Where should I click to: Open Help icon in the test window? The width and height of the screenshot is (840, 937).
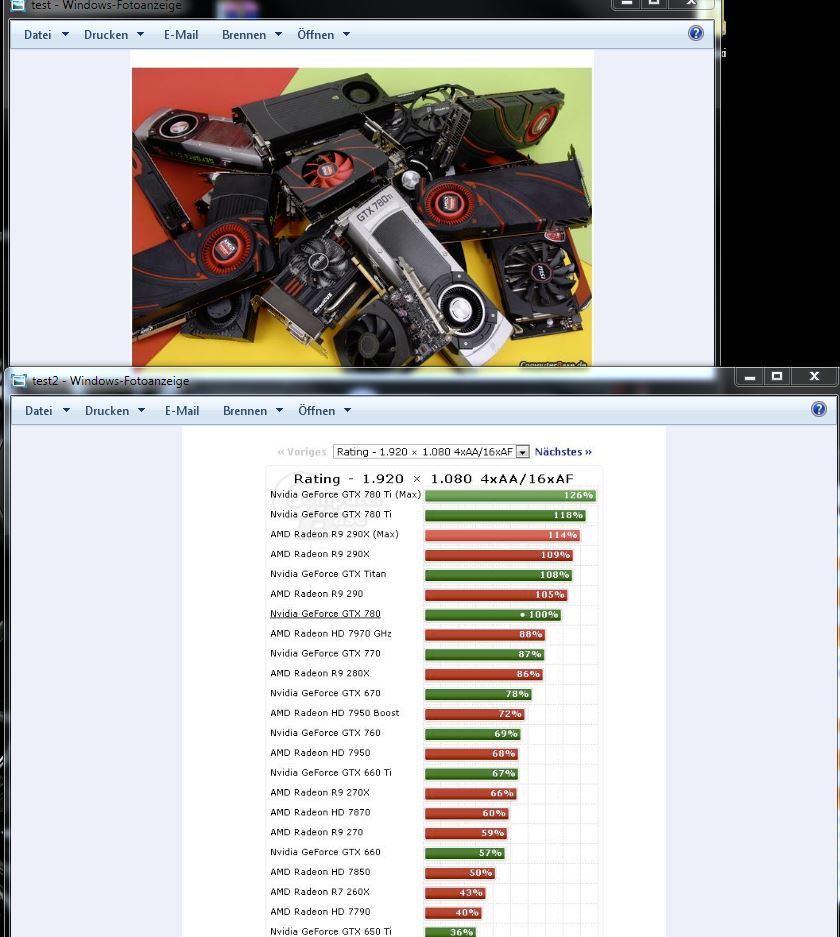pos(695,33)
